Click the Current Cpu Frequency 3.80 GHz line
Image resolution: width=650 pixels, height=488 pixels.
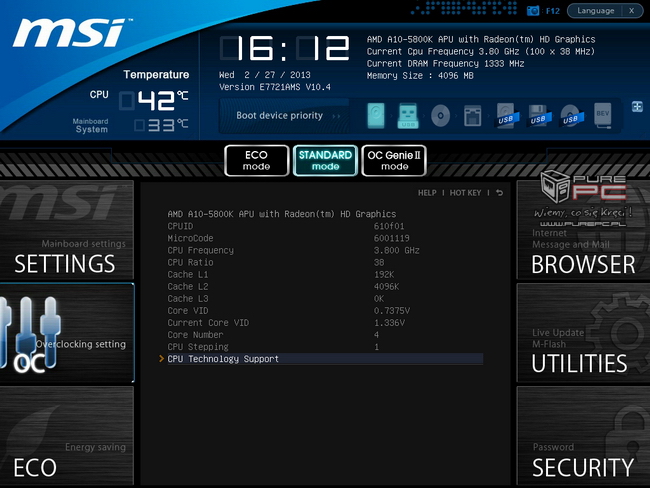tap(480, 51)
